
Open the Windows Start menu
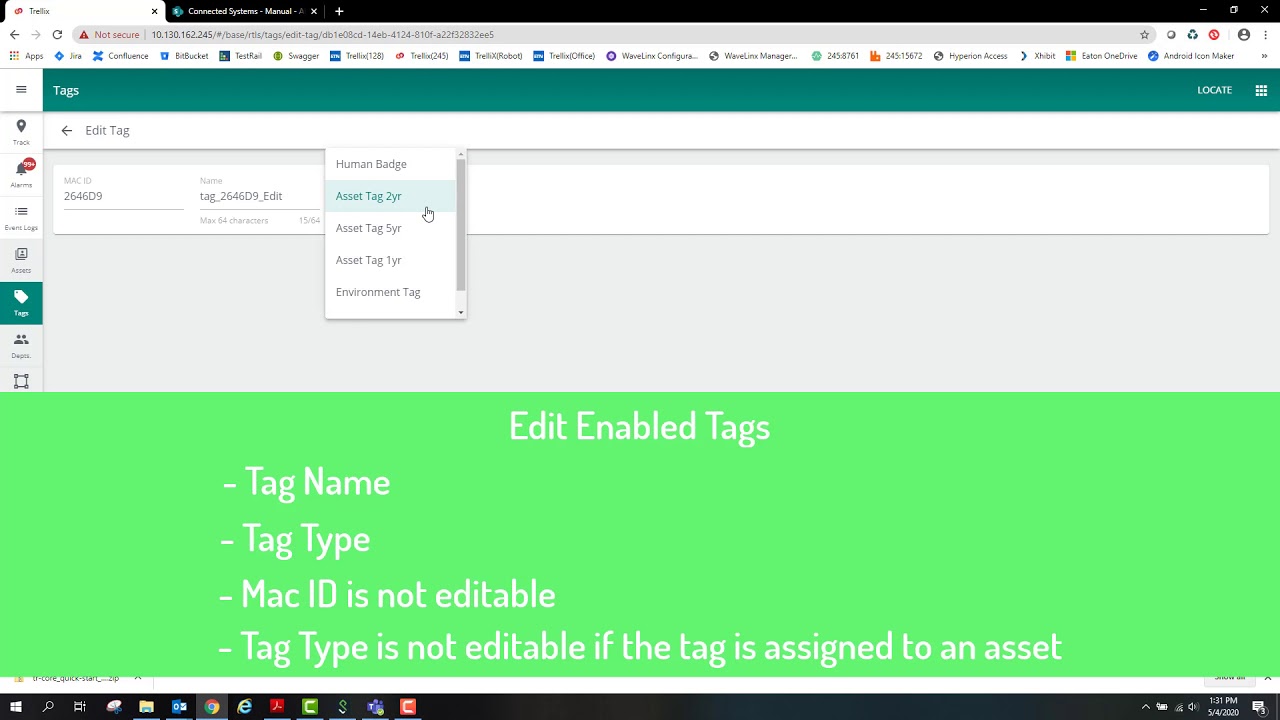[x=15, y=707]
